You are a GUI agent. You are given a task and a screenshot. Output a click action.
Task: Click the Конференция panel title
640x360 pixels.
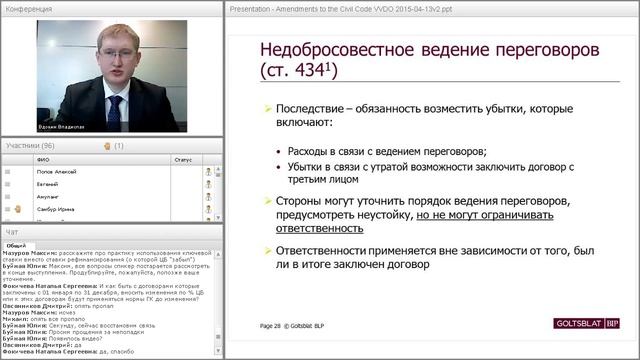click(29, 9)
